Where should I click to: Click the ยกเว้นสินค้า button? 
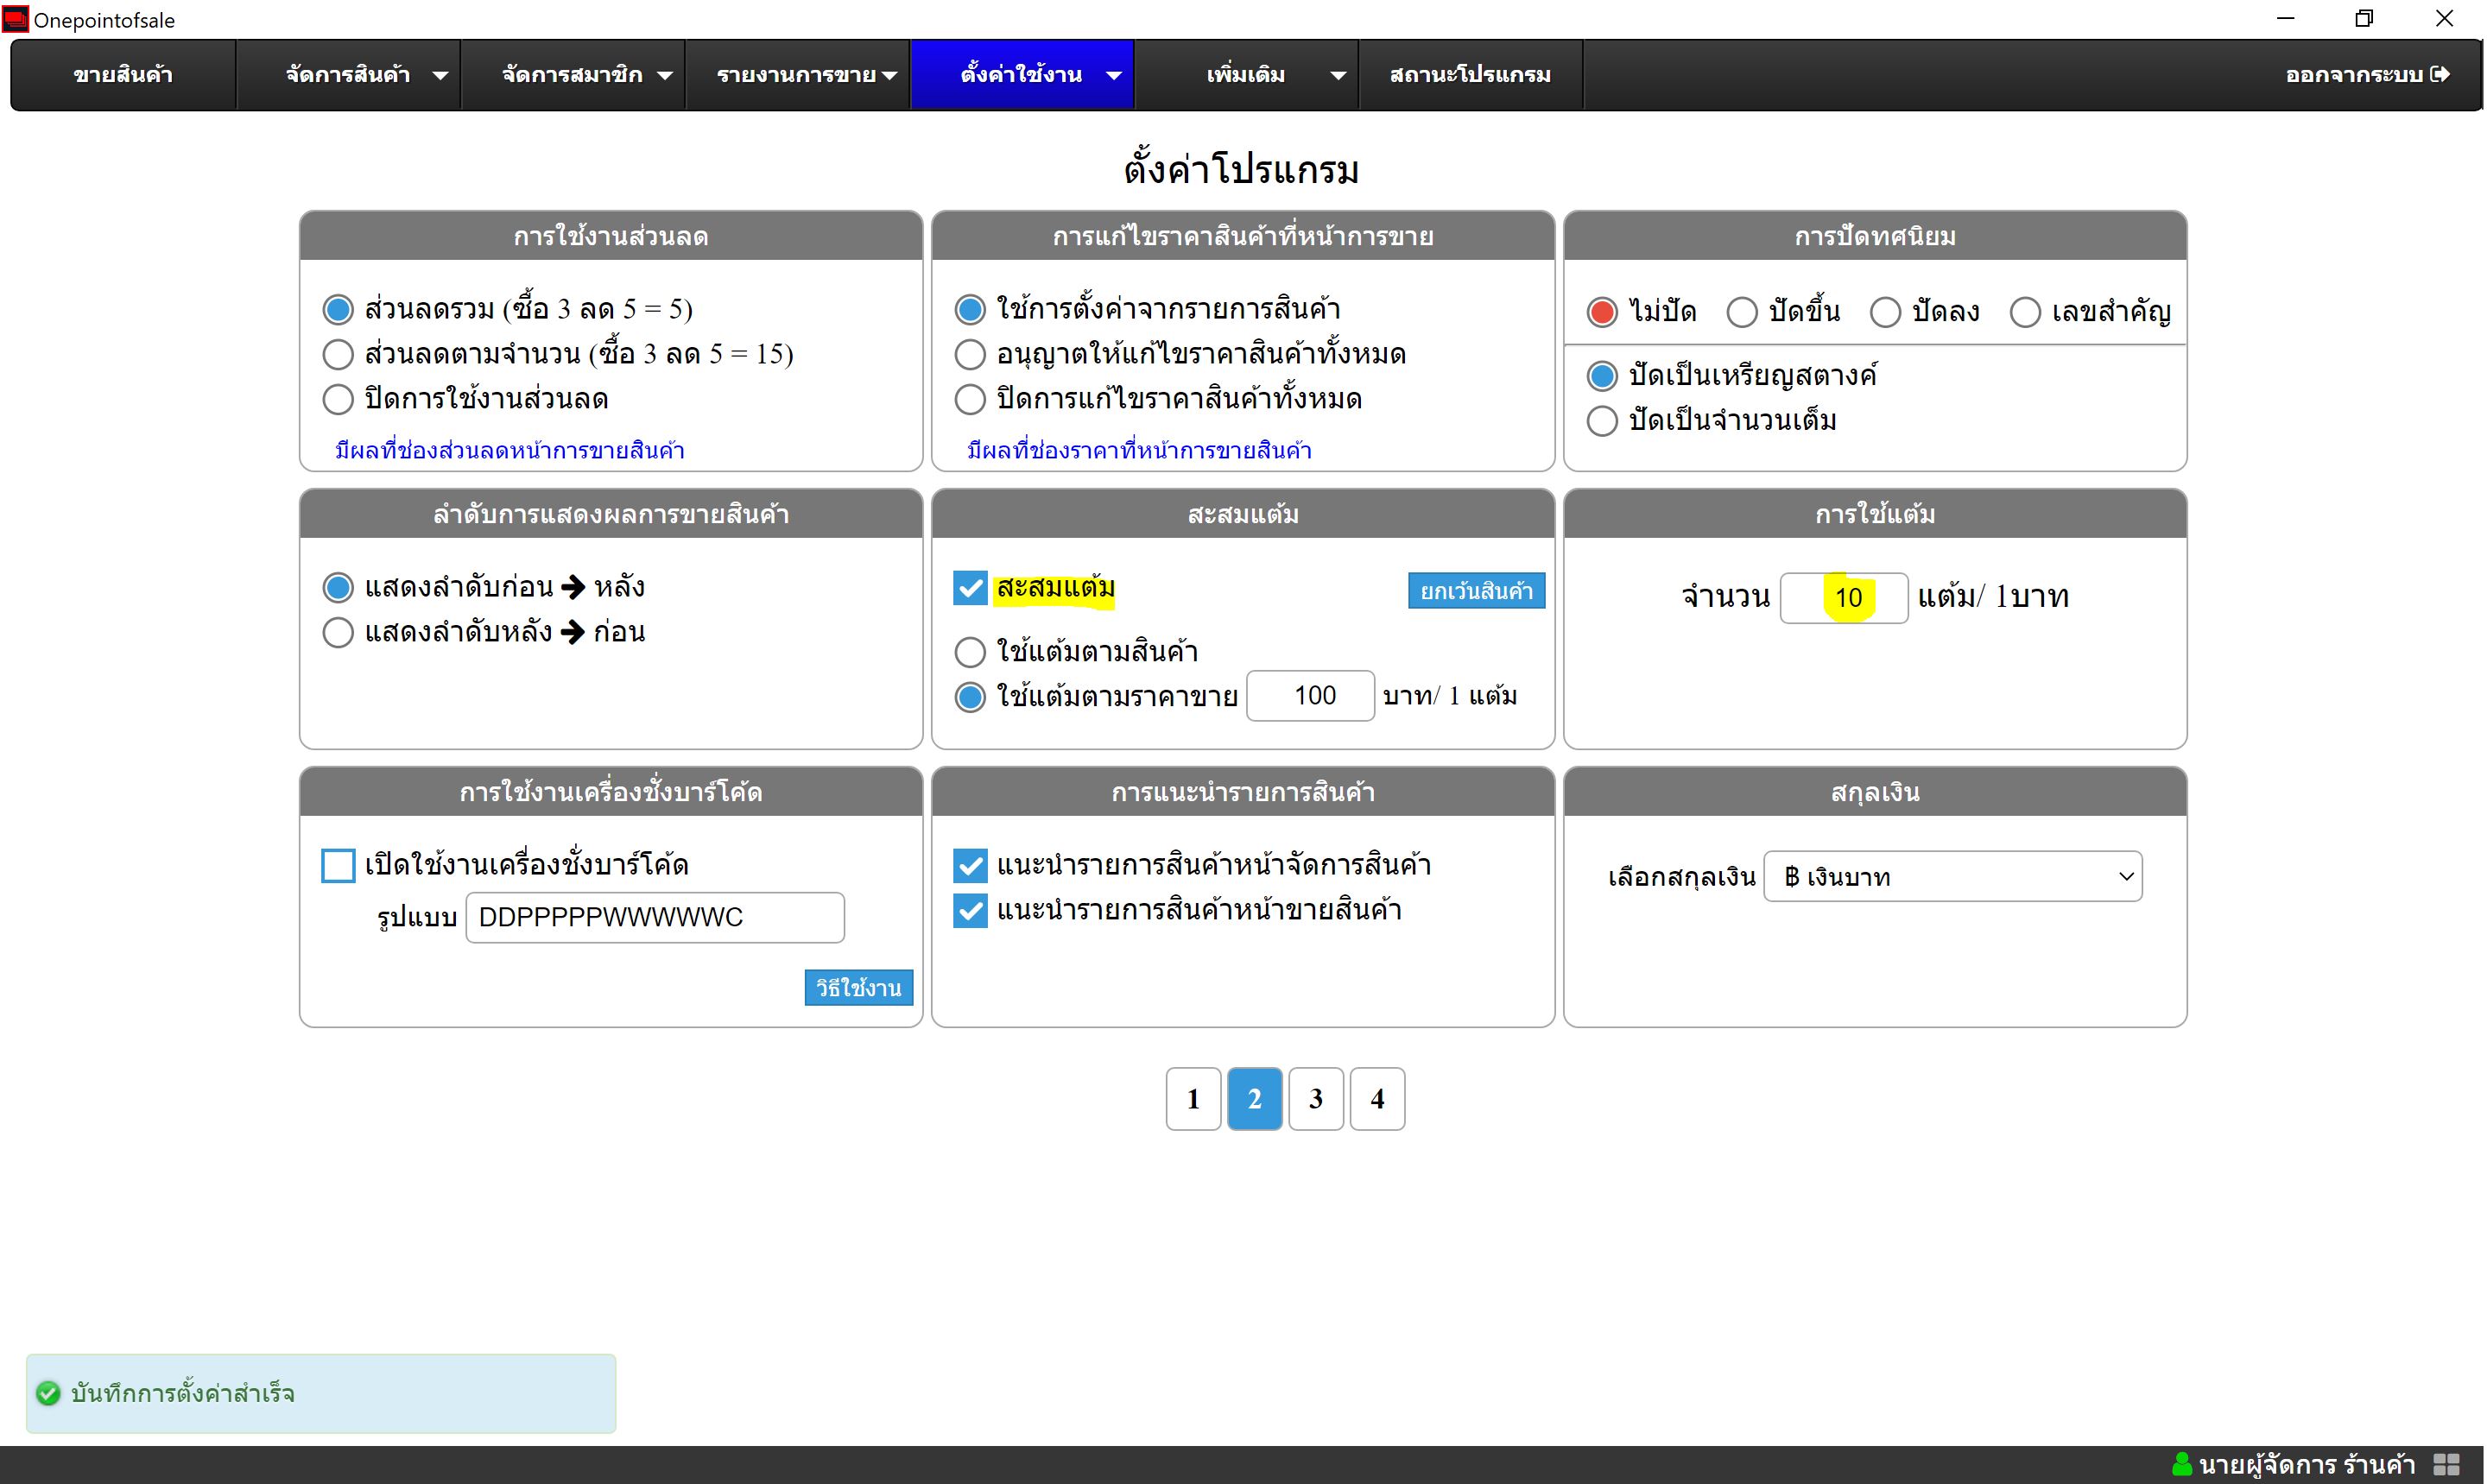1476,591
